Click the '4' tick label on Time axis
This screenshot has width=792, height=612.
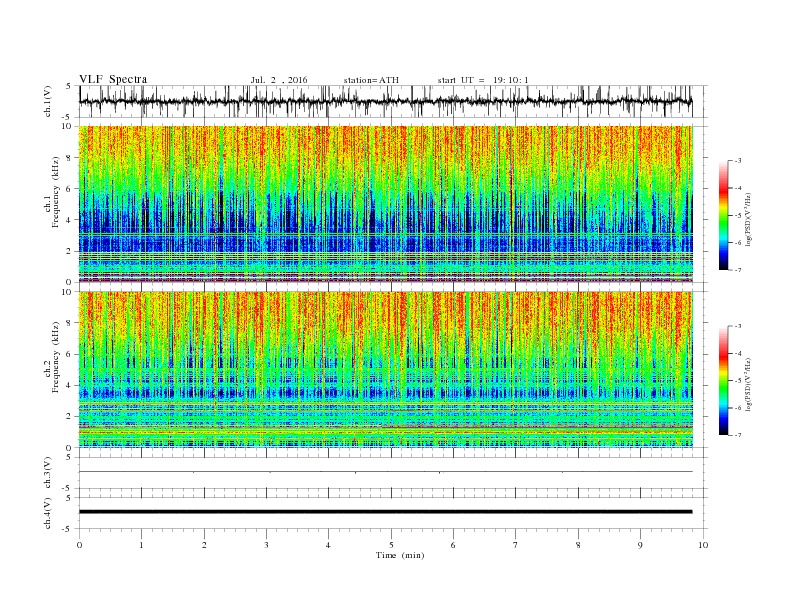pyautogui.click(x=329, y=545)
